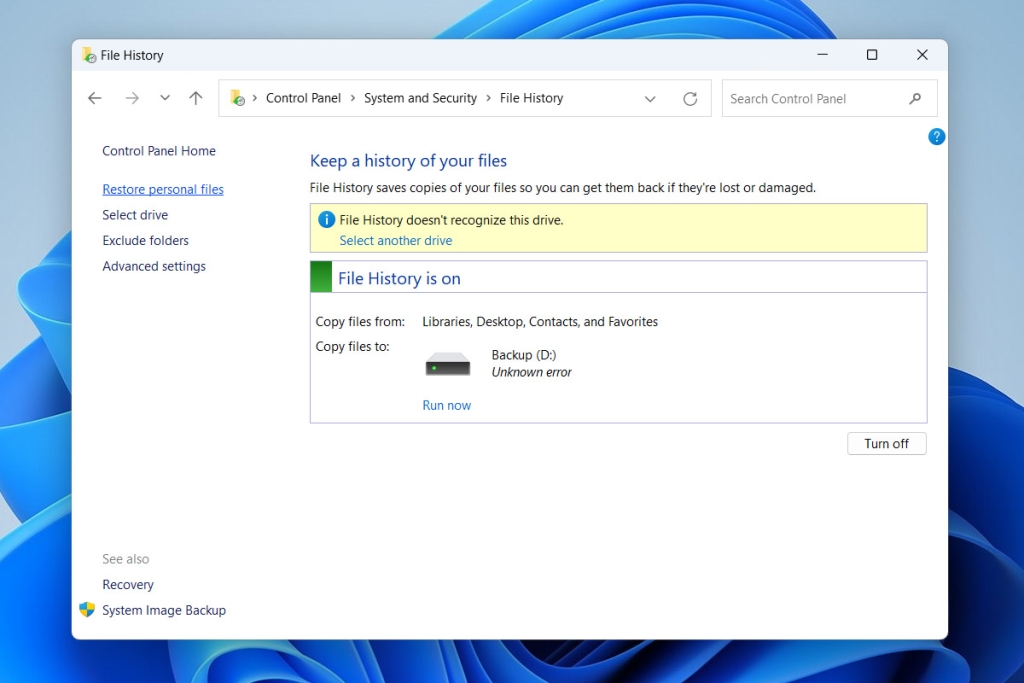1024x683 pixels.
Task: Go back using the back arrow
Action: tap(94, 98)
